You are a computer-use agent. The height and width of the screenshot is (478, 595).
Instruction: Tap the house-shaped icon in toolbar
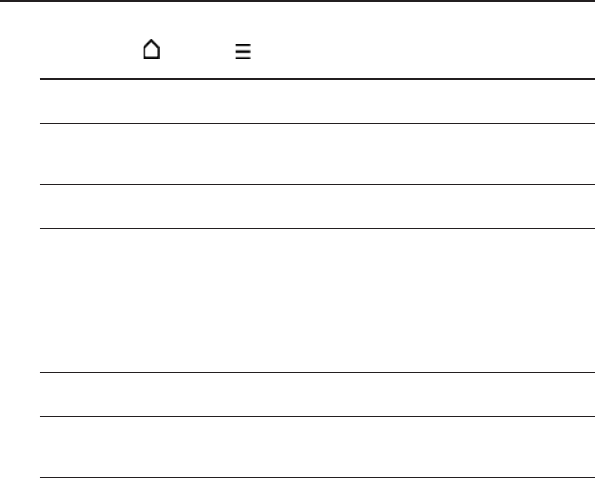(151, 49)
